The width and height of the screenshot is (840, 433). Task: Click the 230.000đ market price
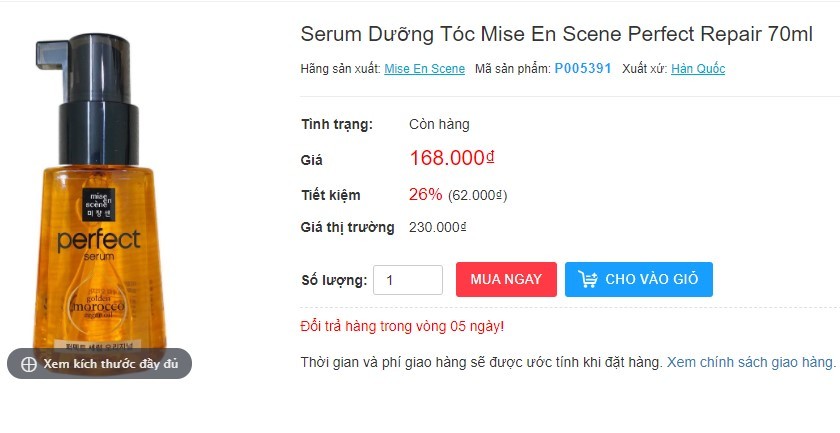click(x=437, y=227)
